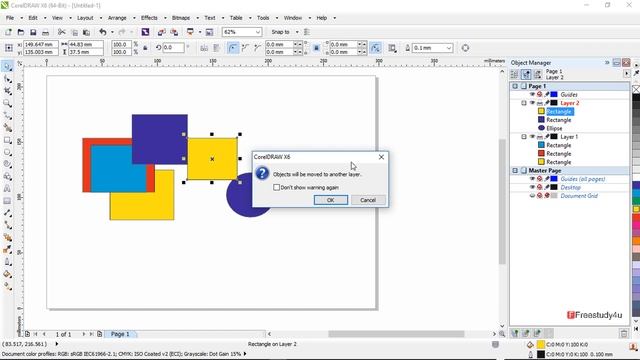The image size is (640, 360).
Task: Click the yellow fill swatch in status bar
Action: (x=541, y=344)
